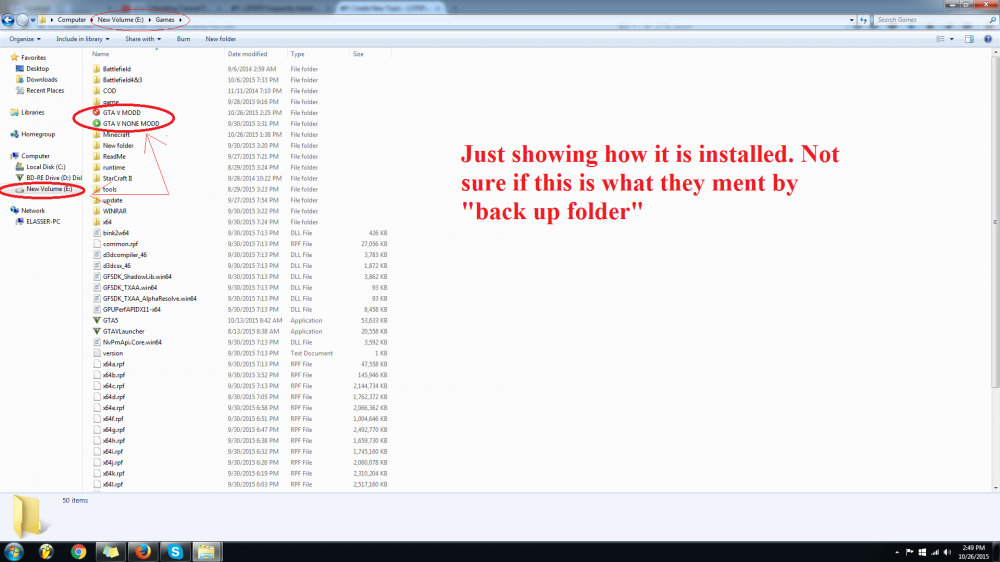
Task: Select New Volume (E:) breadcrumb
Action: tap(121, 20)
